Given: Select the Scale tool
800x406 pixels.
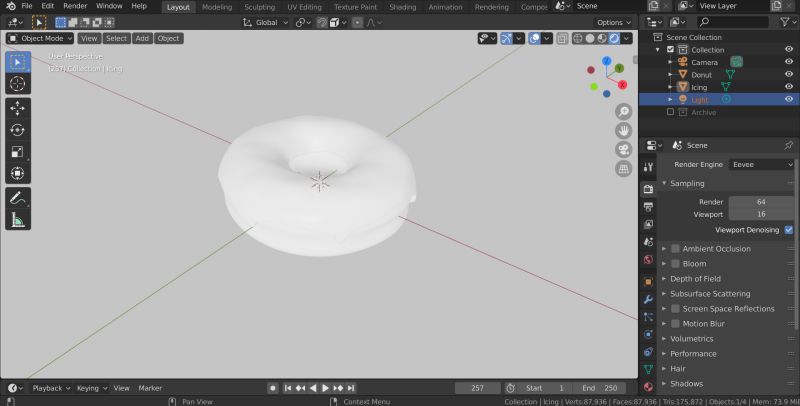Looking at the screenshot, I should 18,151.
